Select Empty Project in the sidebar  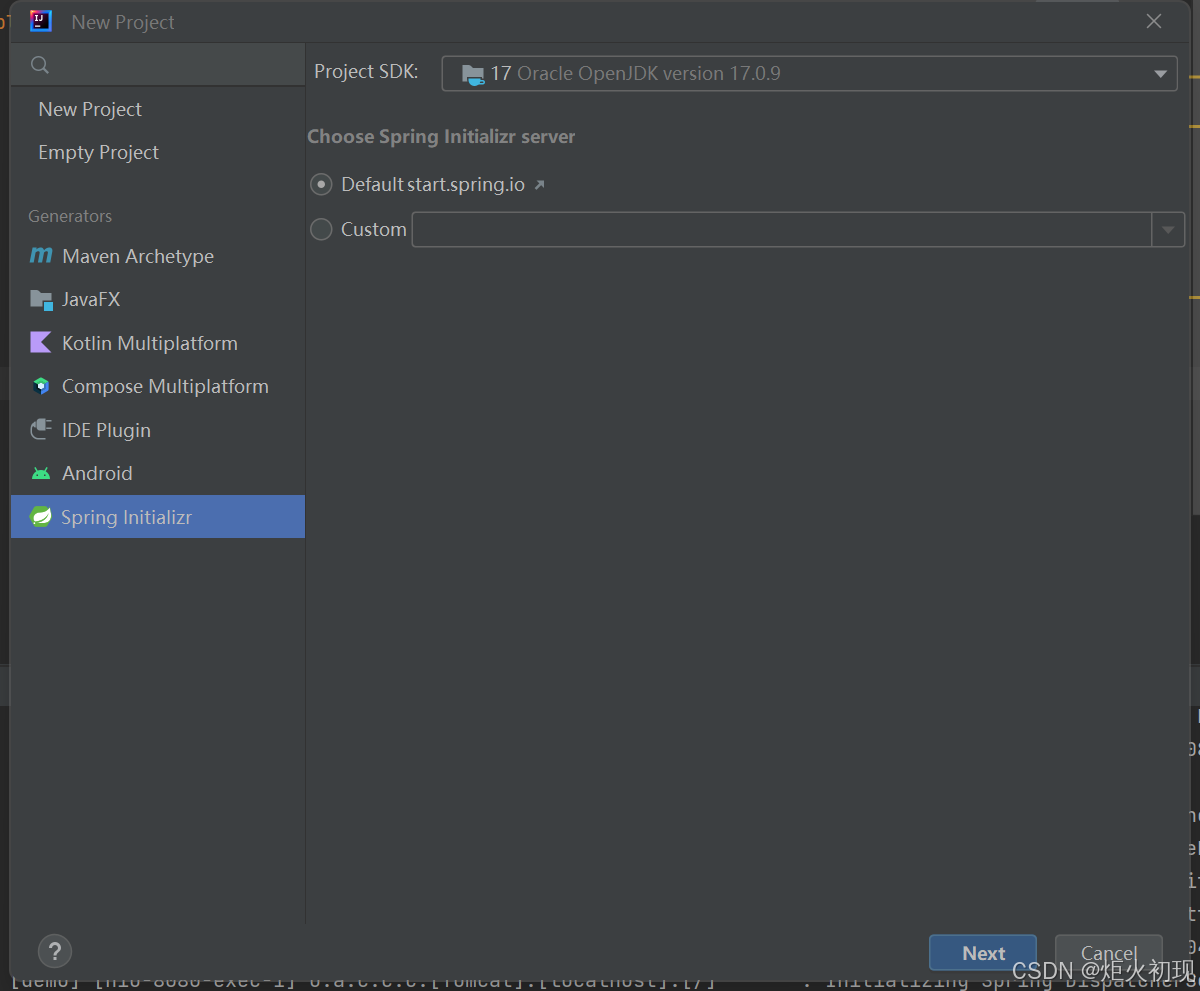coord(158,152)
